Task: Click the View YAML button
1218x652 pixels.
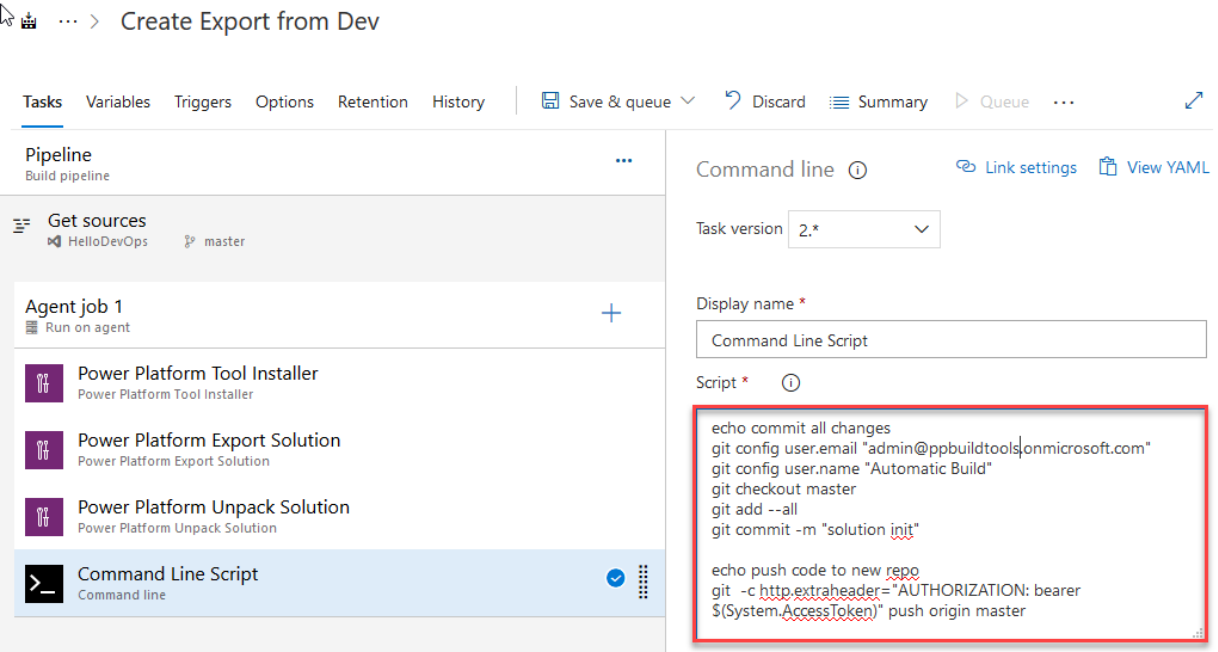Action: [1154, 168]
